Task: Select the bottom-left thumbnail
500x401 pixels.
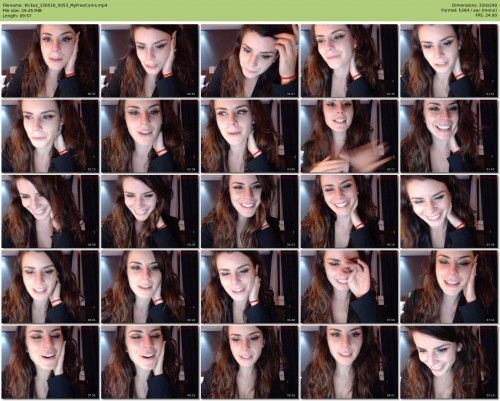Action: 50,362
